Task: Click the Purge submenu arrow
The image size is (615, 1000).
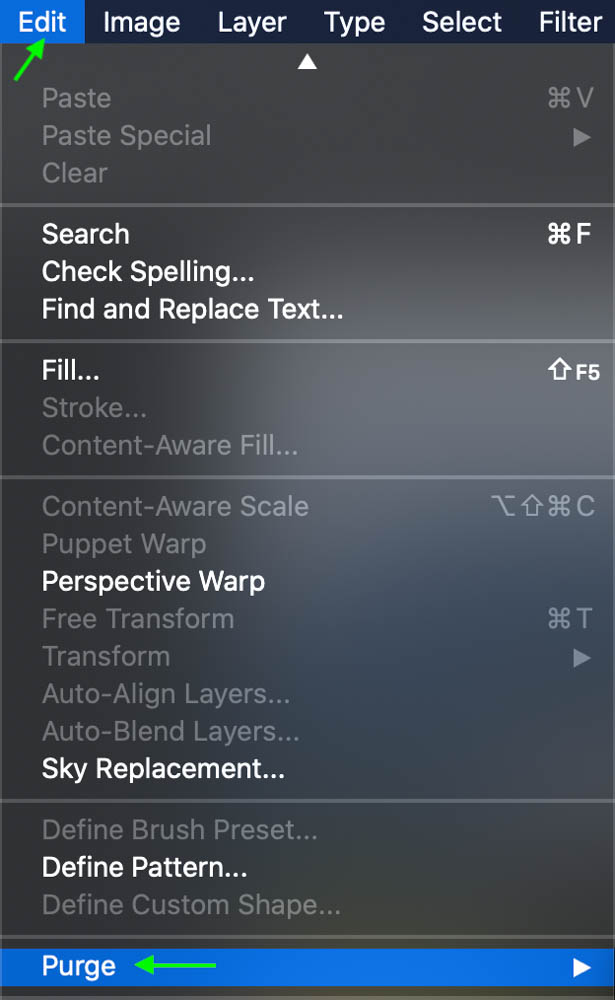Action: (581, 967)
